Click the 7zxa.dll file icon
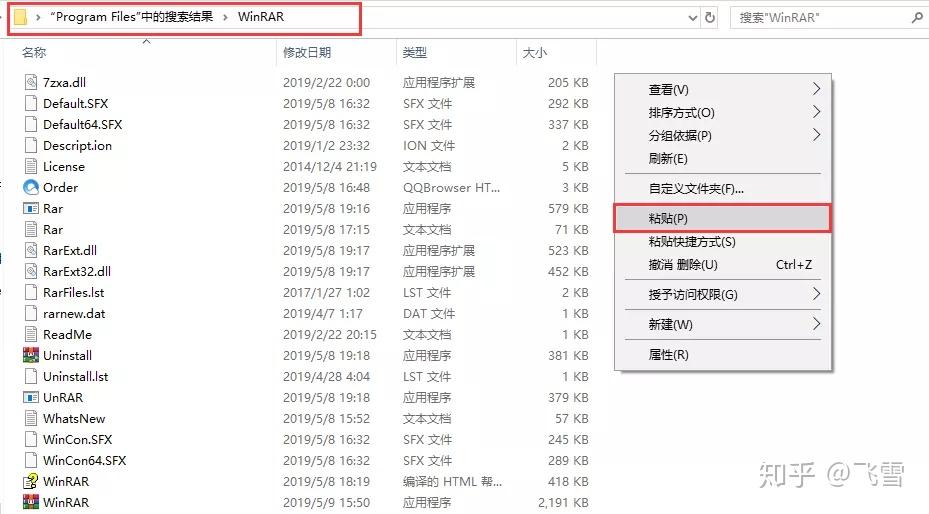This screenshot has width=929, height=514. 31,82
